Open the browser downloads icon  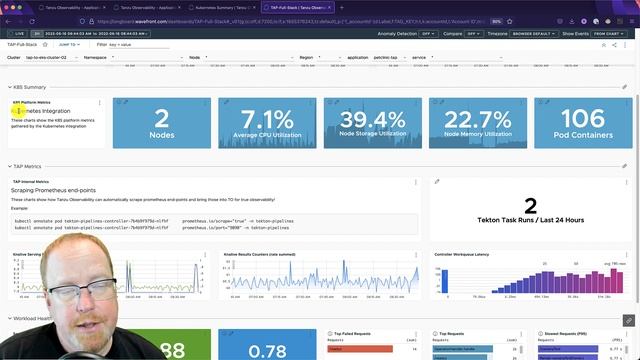point(572,21)
